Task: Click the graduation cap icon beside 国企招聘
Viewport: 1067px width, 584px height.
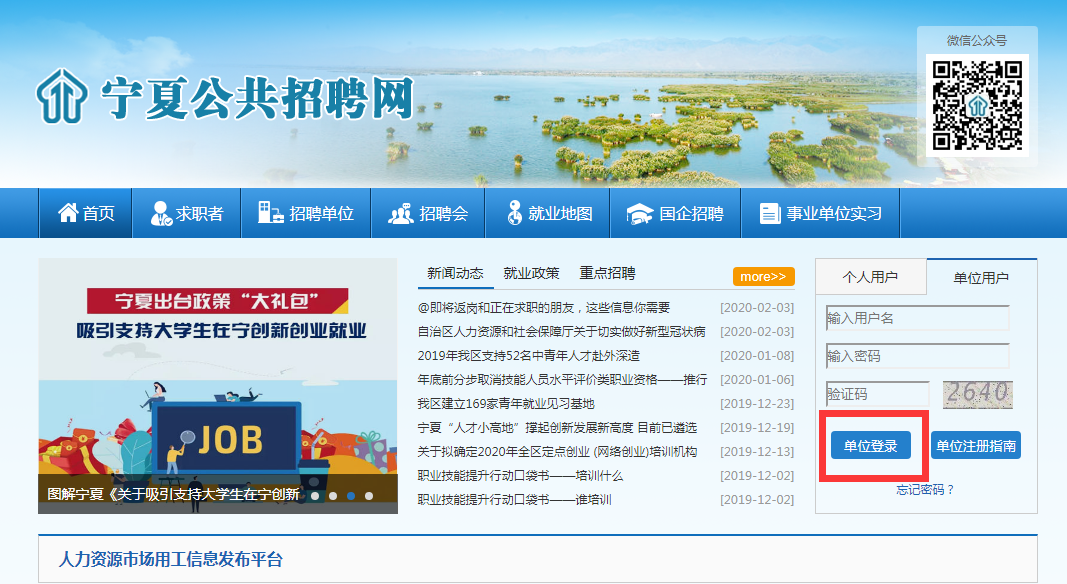Action: (x=640, y=214)
